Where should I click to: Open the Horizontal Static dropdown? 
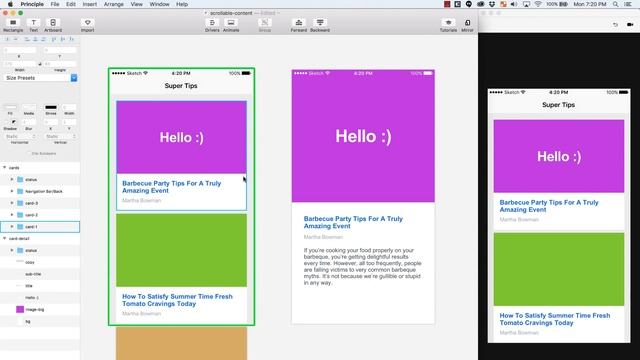click(20, 136)
